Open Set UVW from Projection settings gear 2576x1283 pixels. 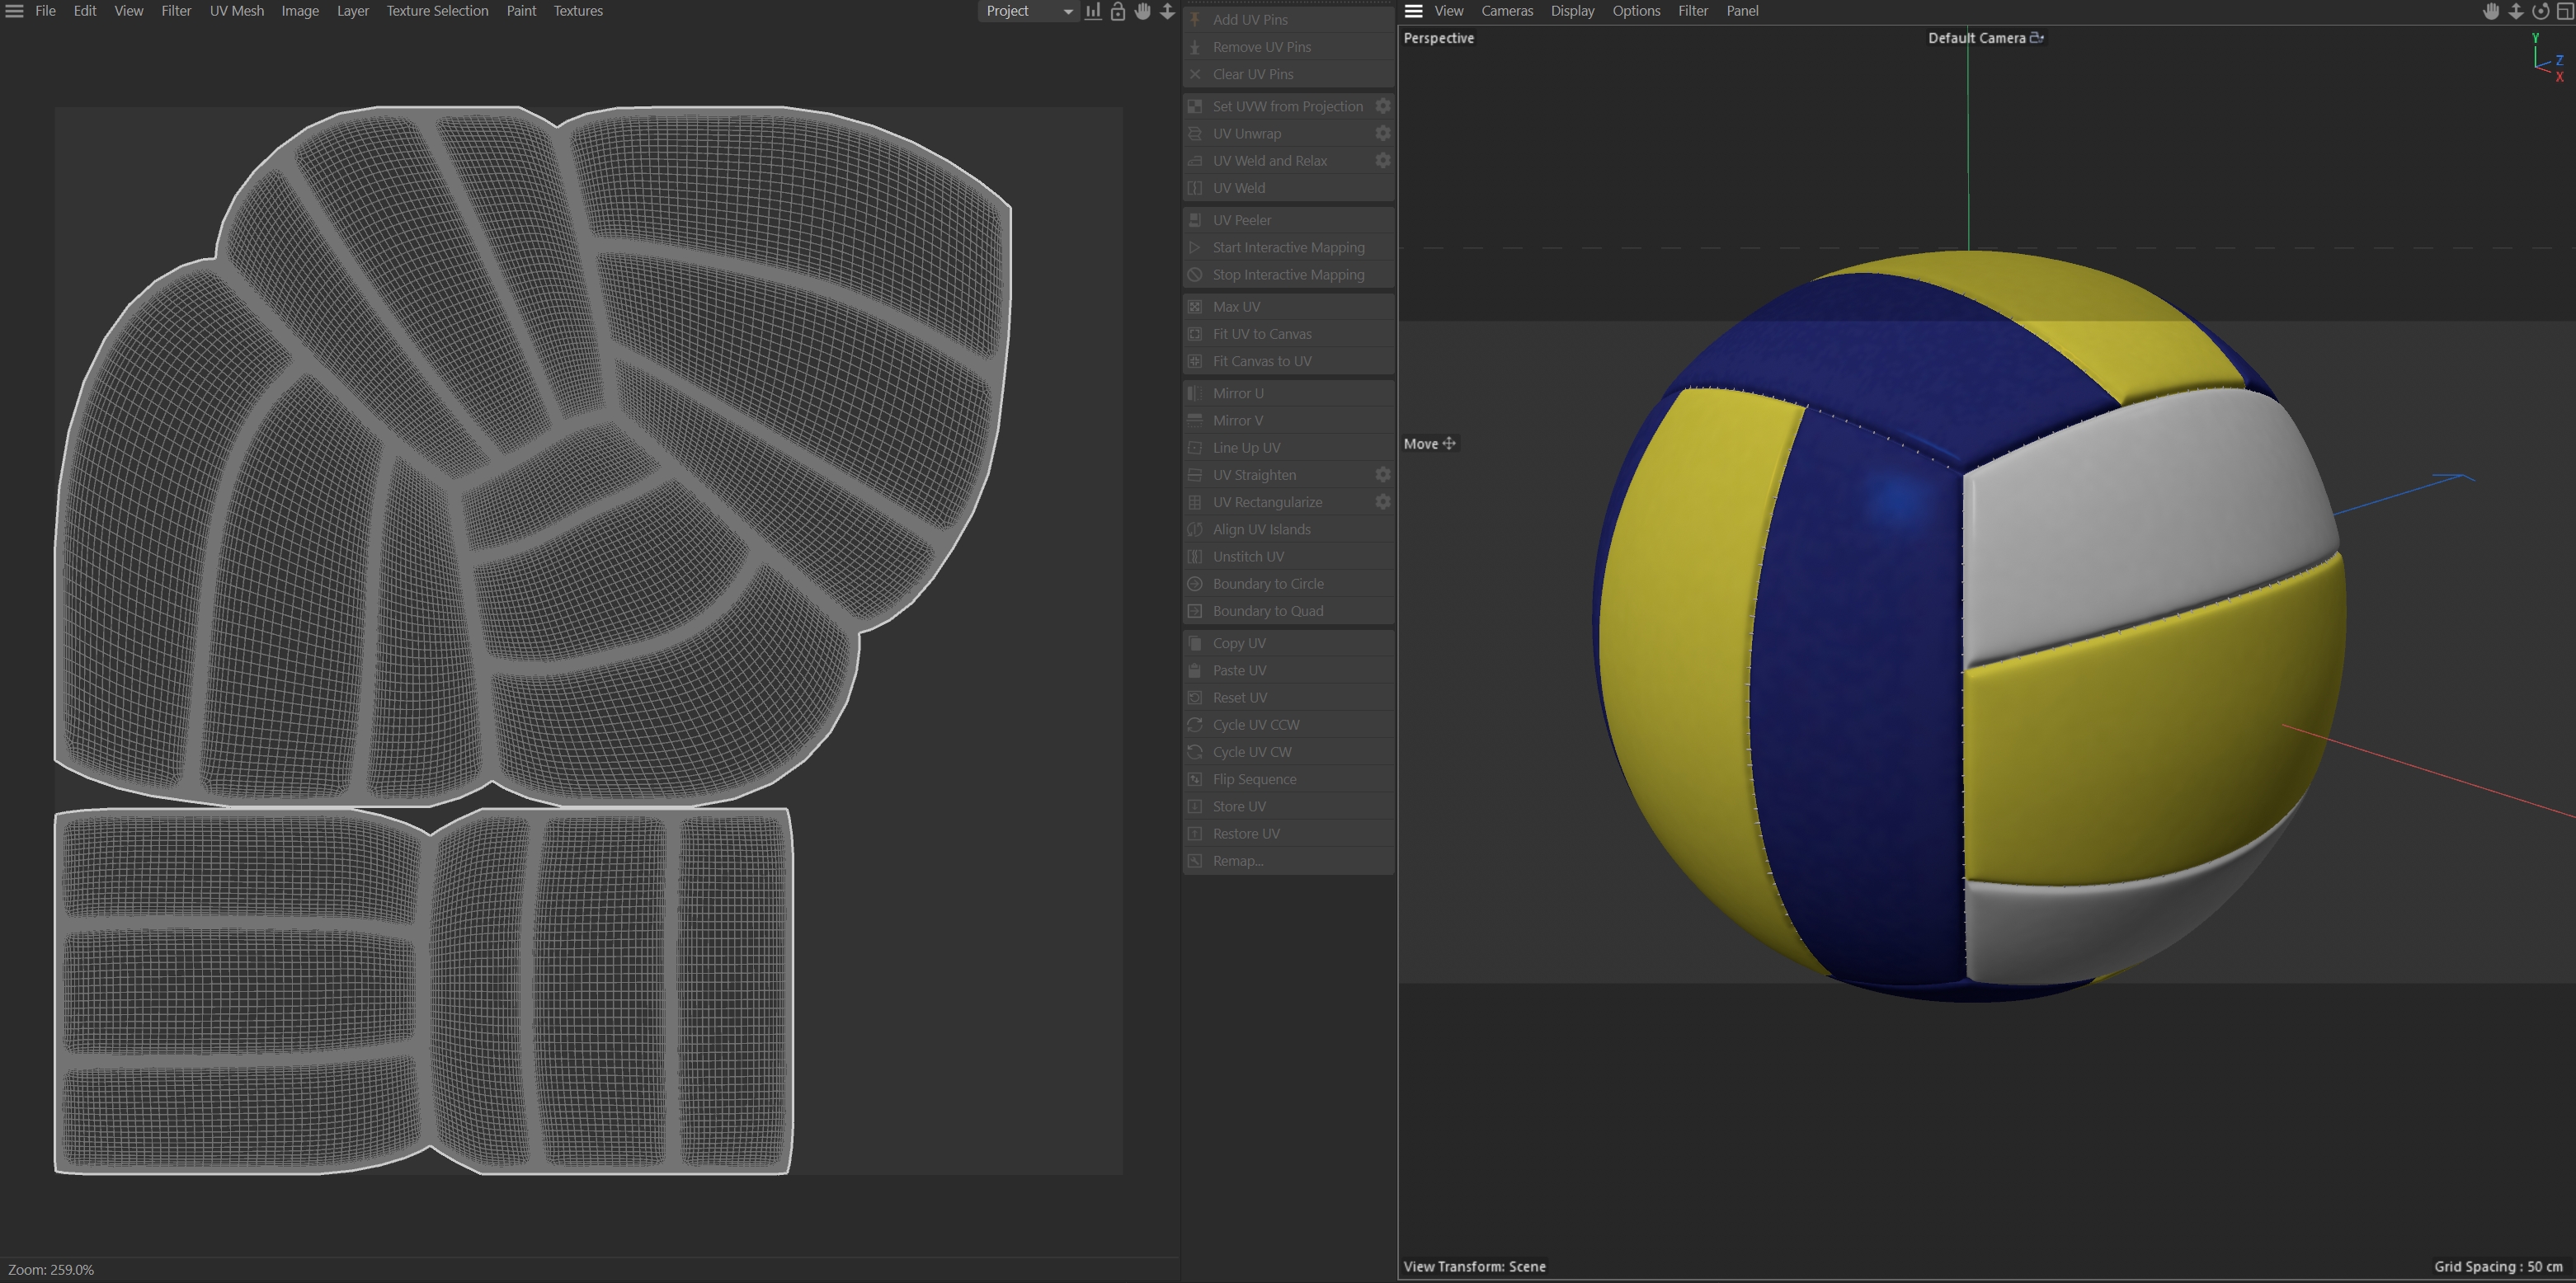pos(1382,106)
